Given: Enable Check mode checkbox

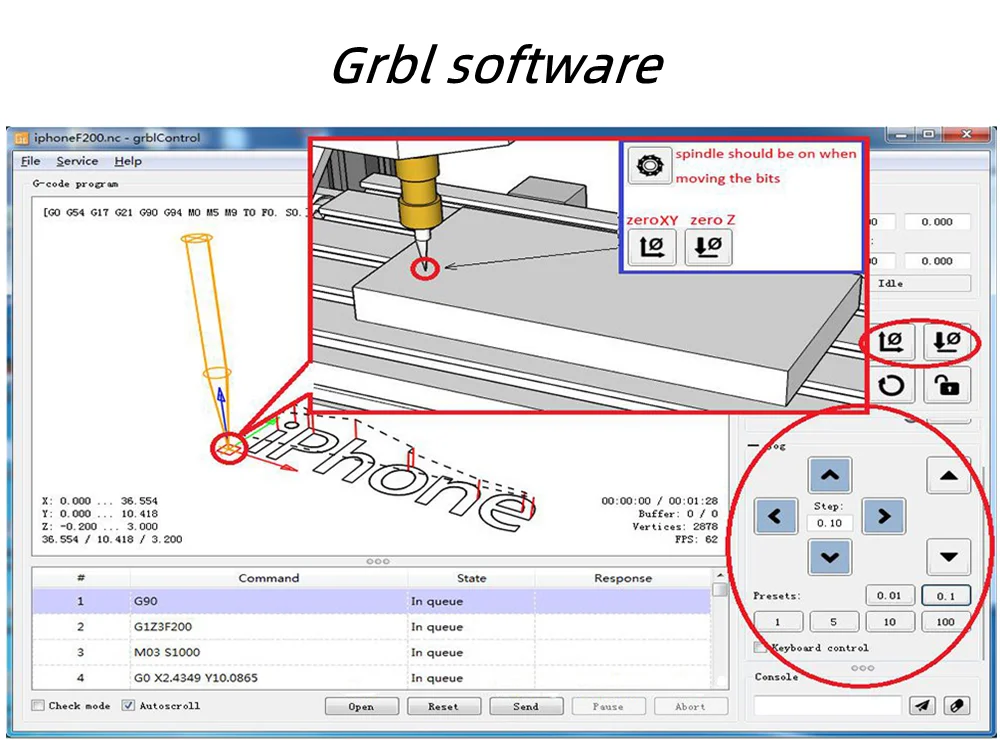Looking at the screenshot, I should [x=38, y=705].
